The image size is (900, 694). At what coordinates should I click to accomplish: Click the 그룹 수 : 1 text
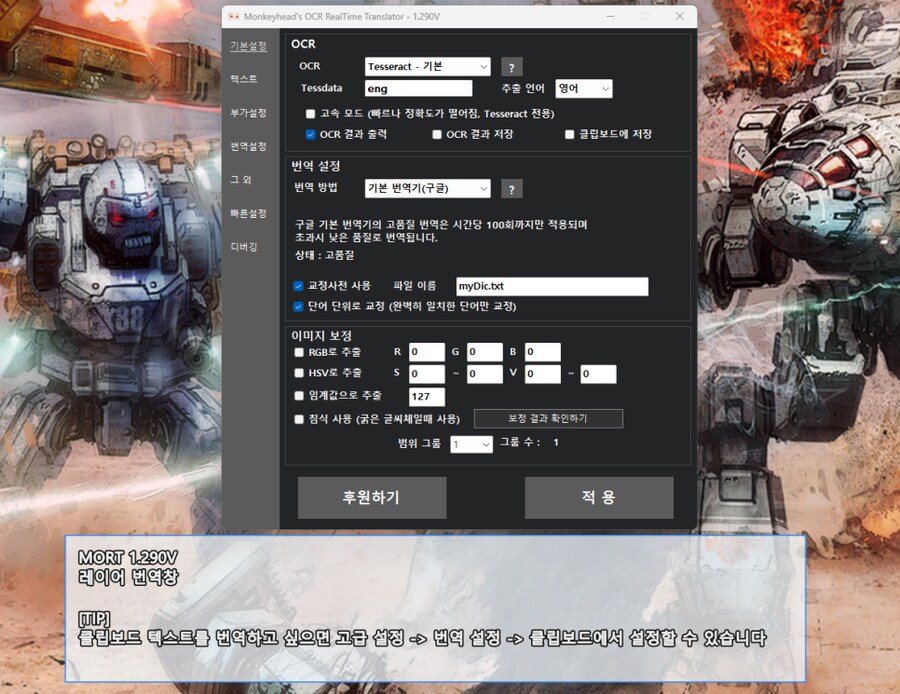click(529, 442)
